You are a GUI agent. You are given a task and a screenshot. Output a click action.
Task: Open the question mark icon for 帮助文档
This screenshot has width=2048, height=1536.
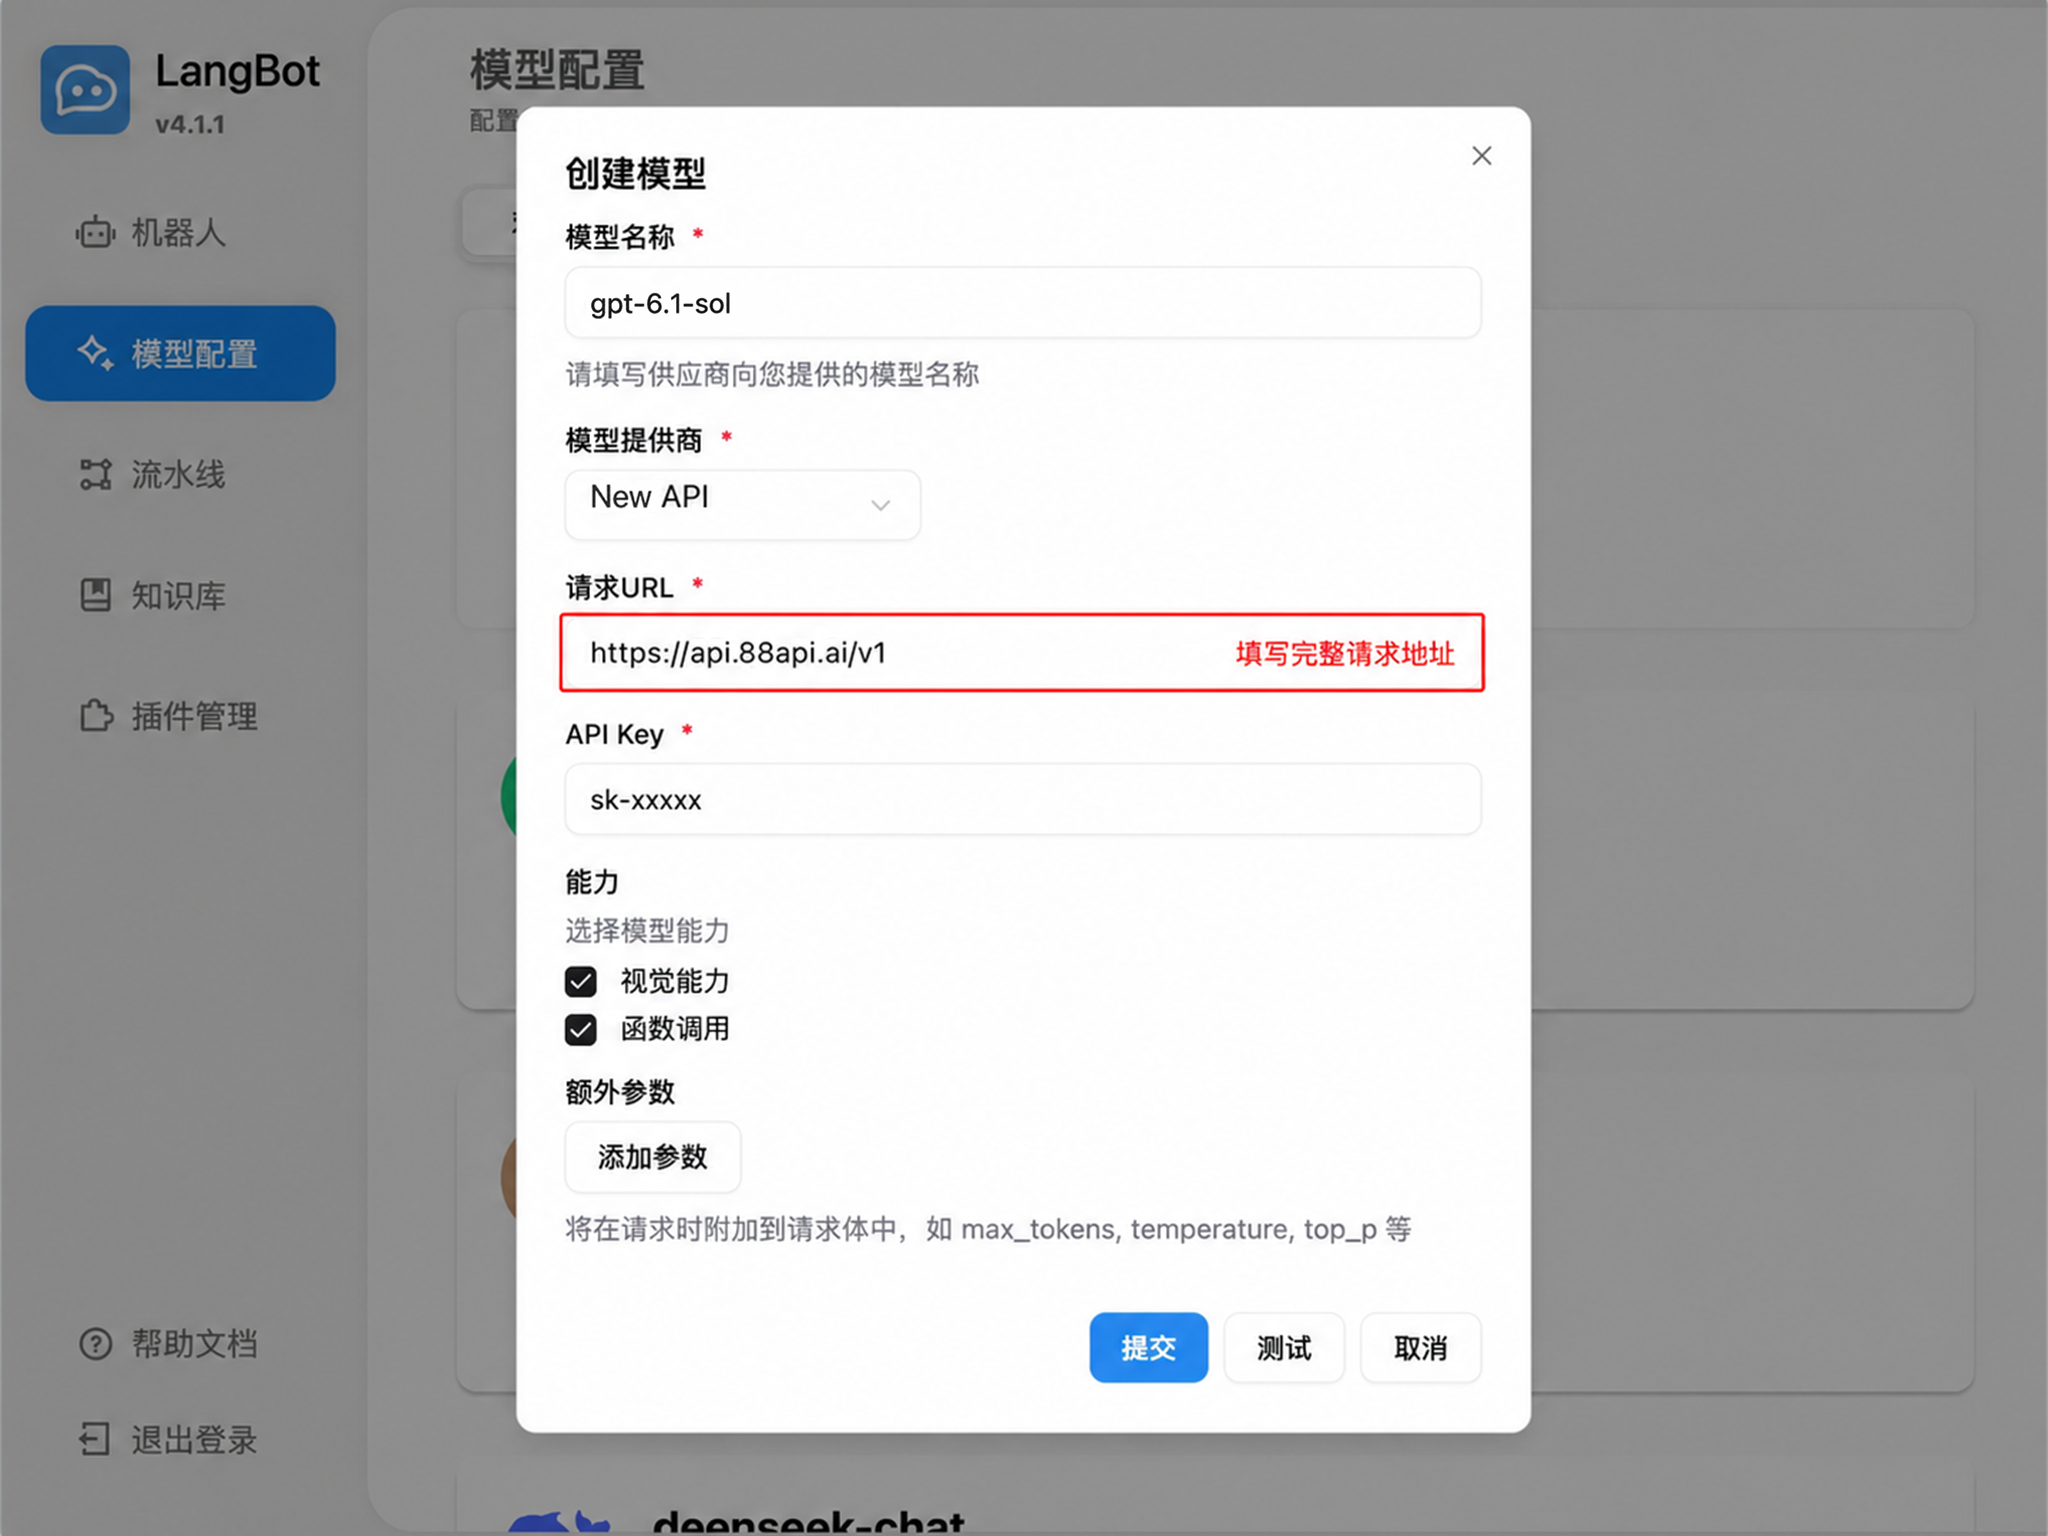pyautogui.click(x=95, y=1344)
